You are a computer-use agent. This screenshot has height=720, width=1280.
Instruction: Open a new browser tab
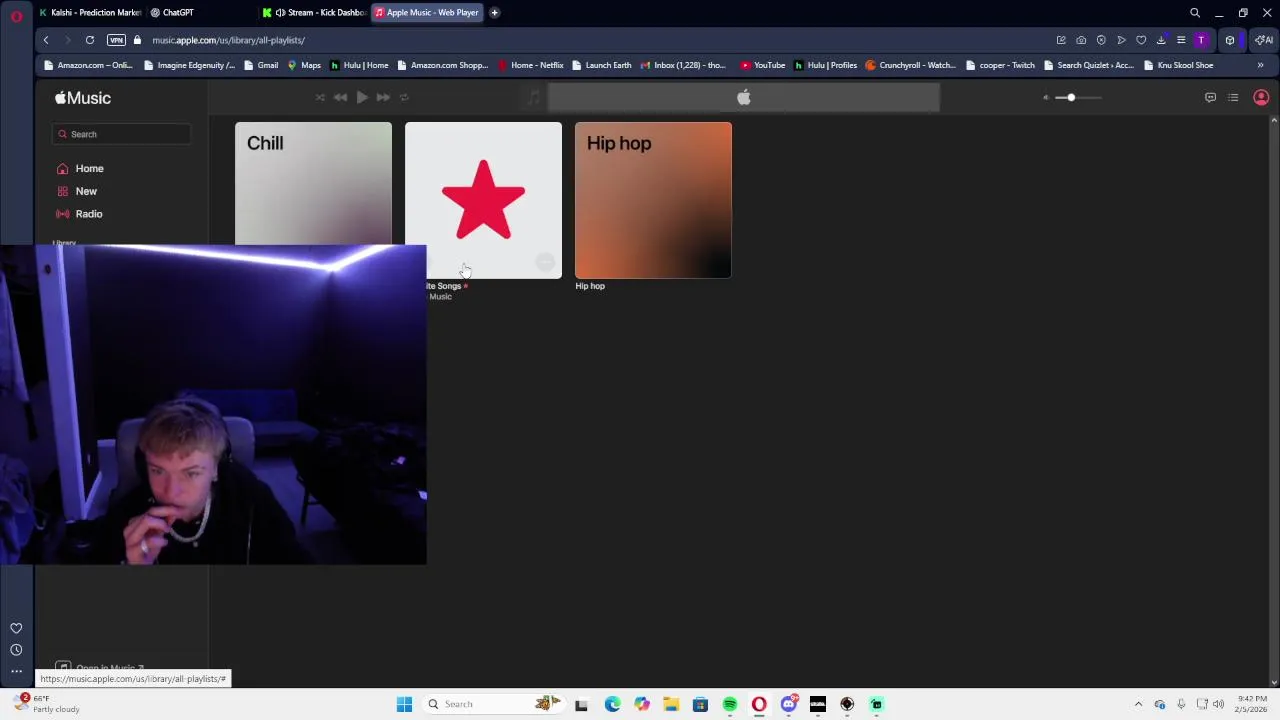coord(494,12)
